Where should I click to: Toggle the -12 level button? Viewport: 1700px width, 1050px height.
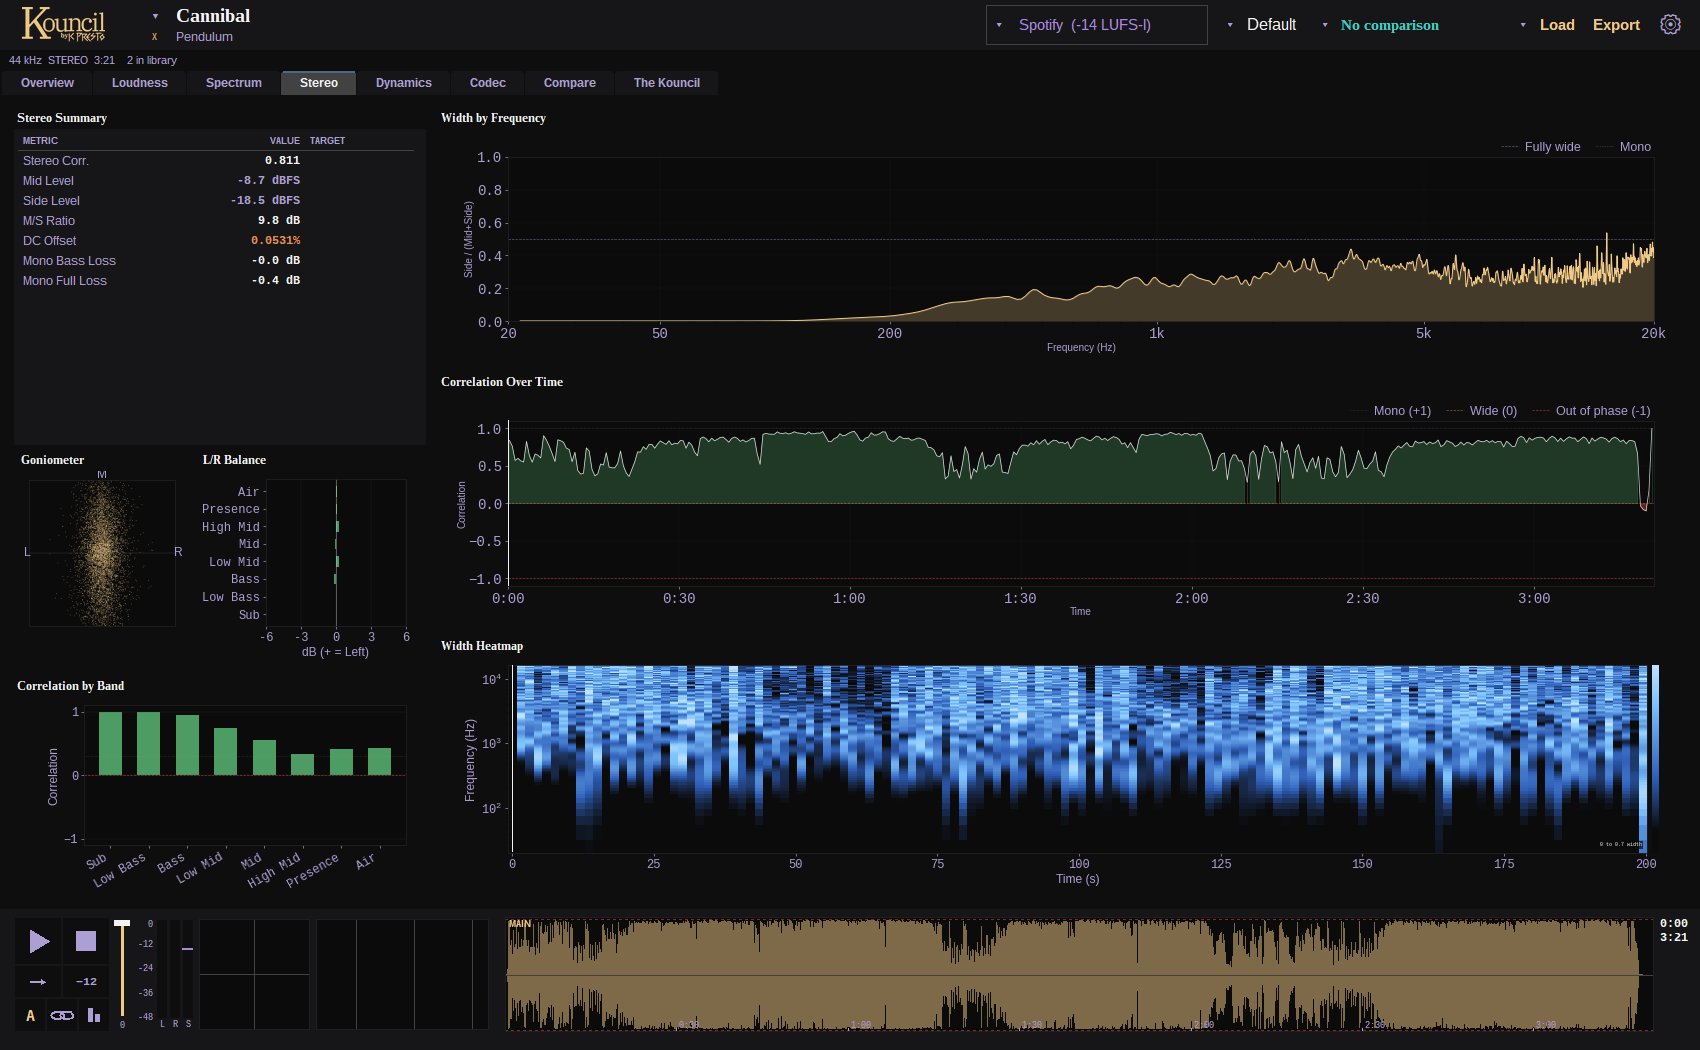point(86,982)
